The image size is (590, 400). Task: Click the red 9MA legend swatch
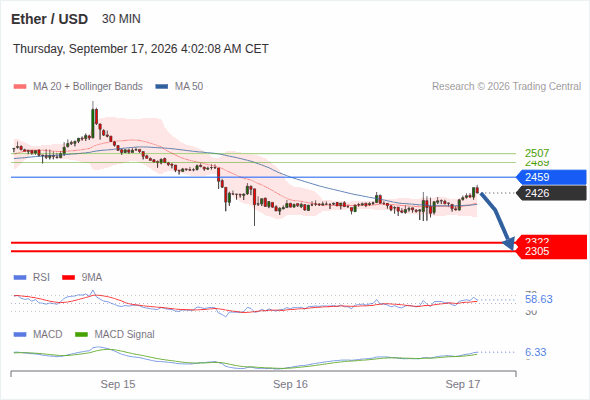(x=68, y=278)
